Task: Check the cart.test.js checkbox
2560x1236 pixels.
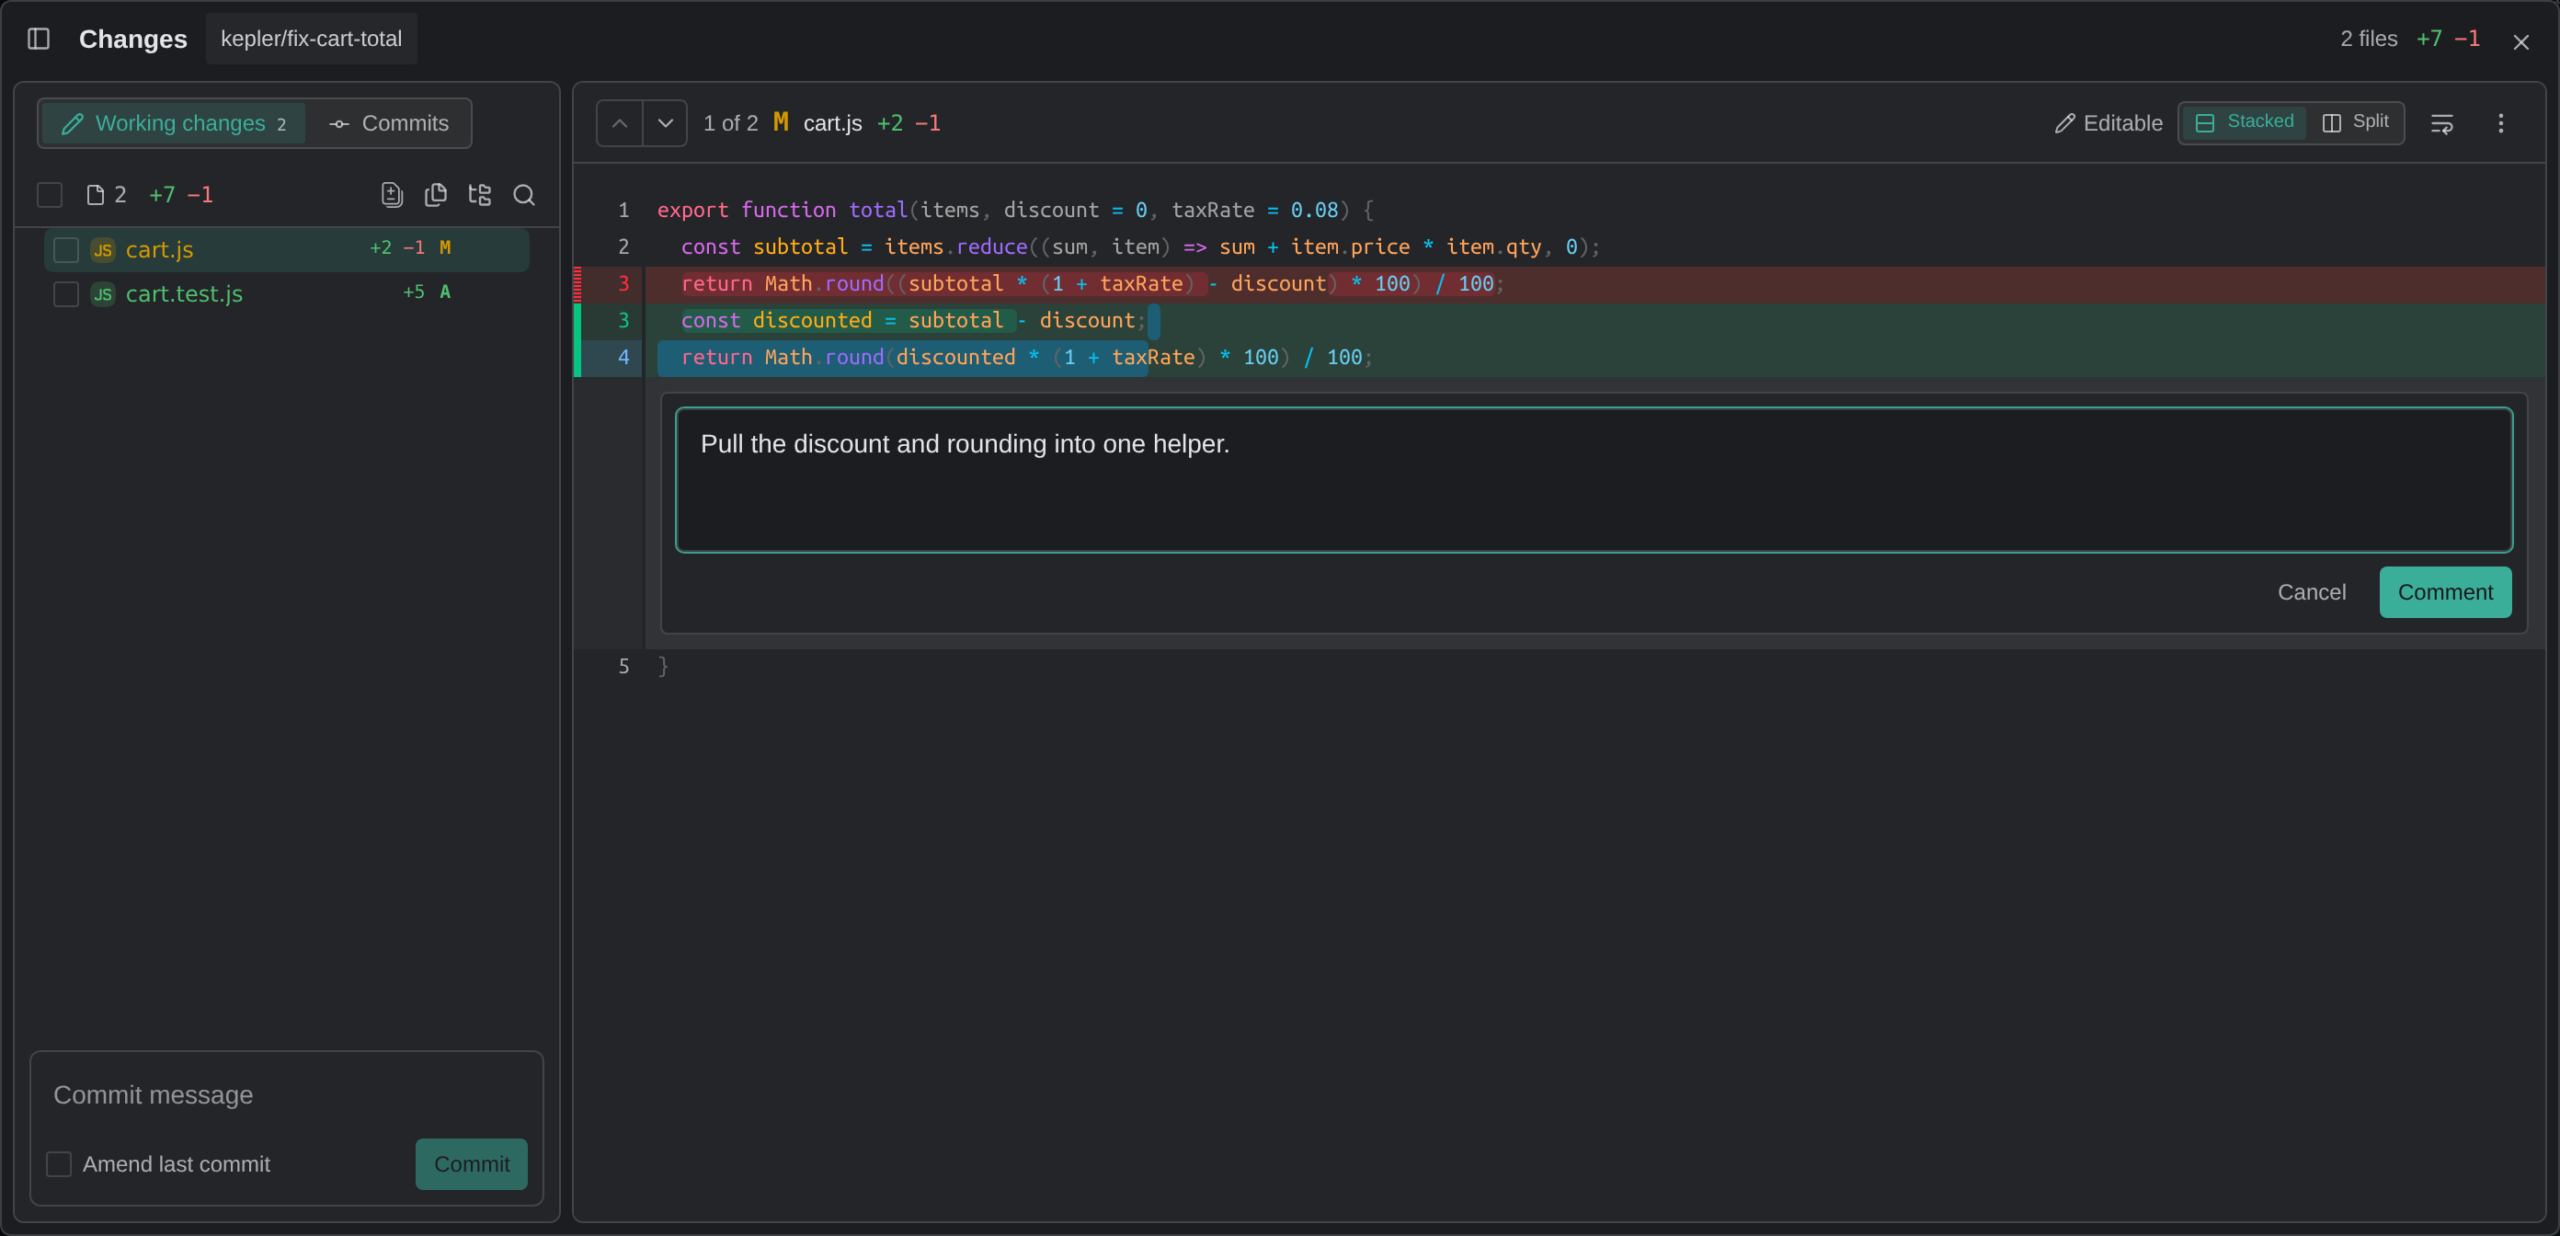Action: [66, 293]
